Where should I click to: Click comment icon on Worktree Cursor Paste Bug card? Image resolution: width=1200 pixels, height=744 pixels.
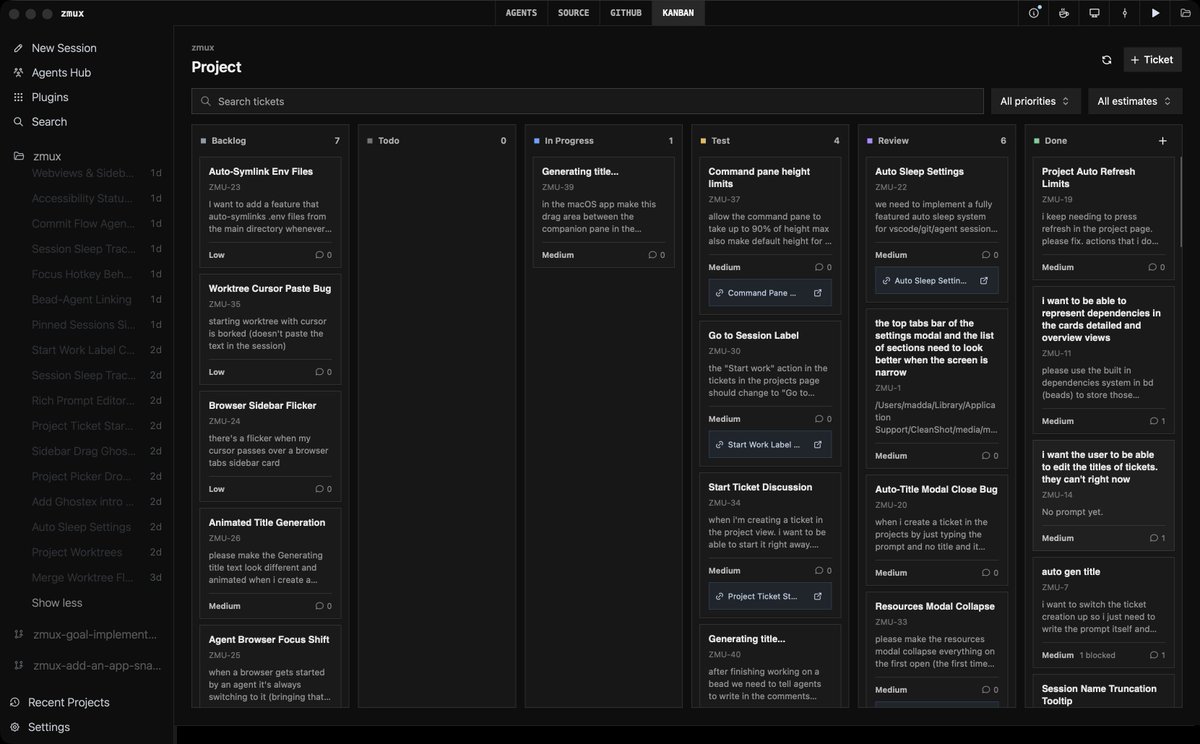click(x=319, y=372)
